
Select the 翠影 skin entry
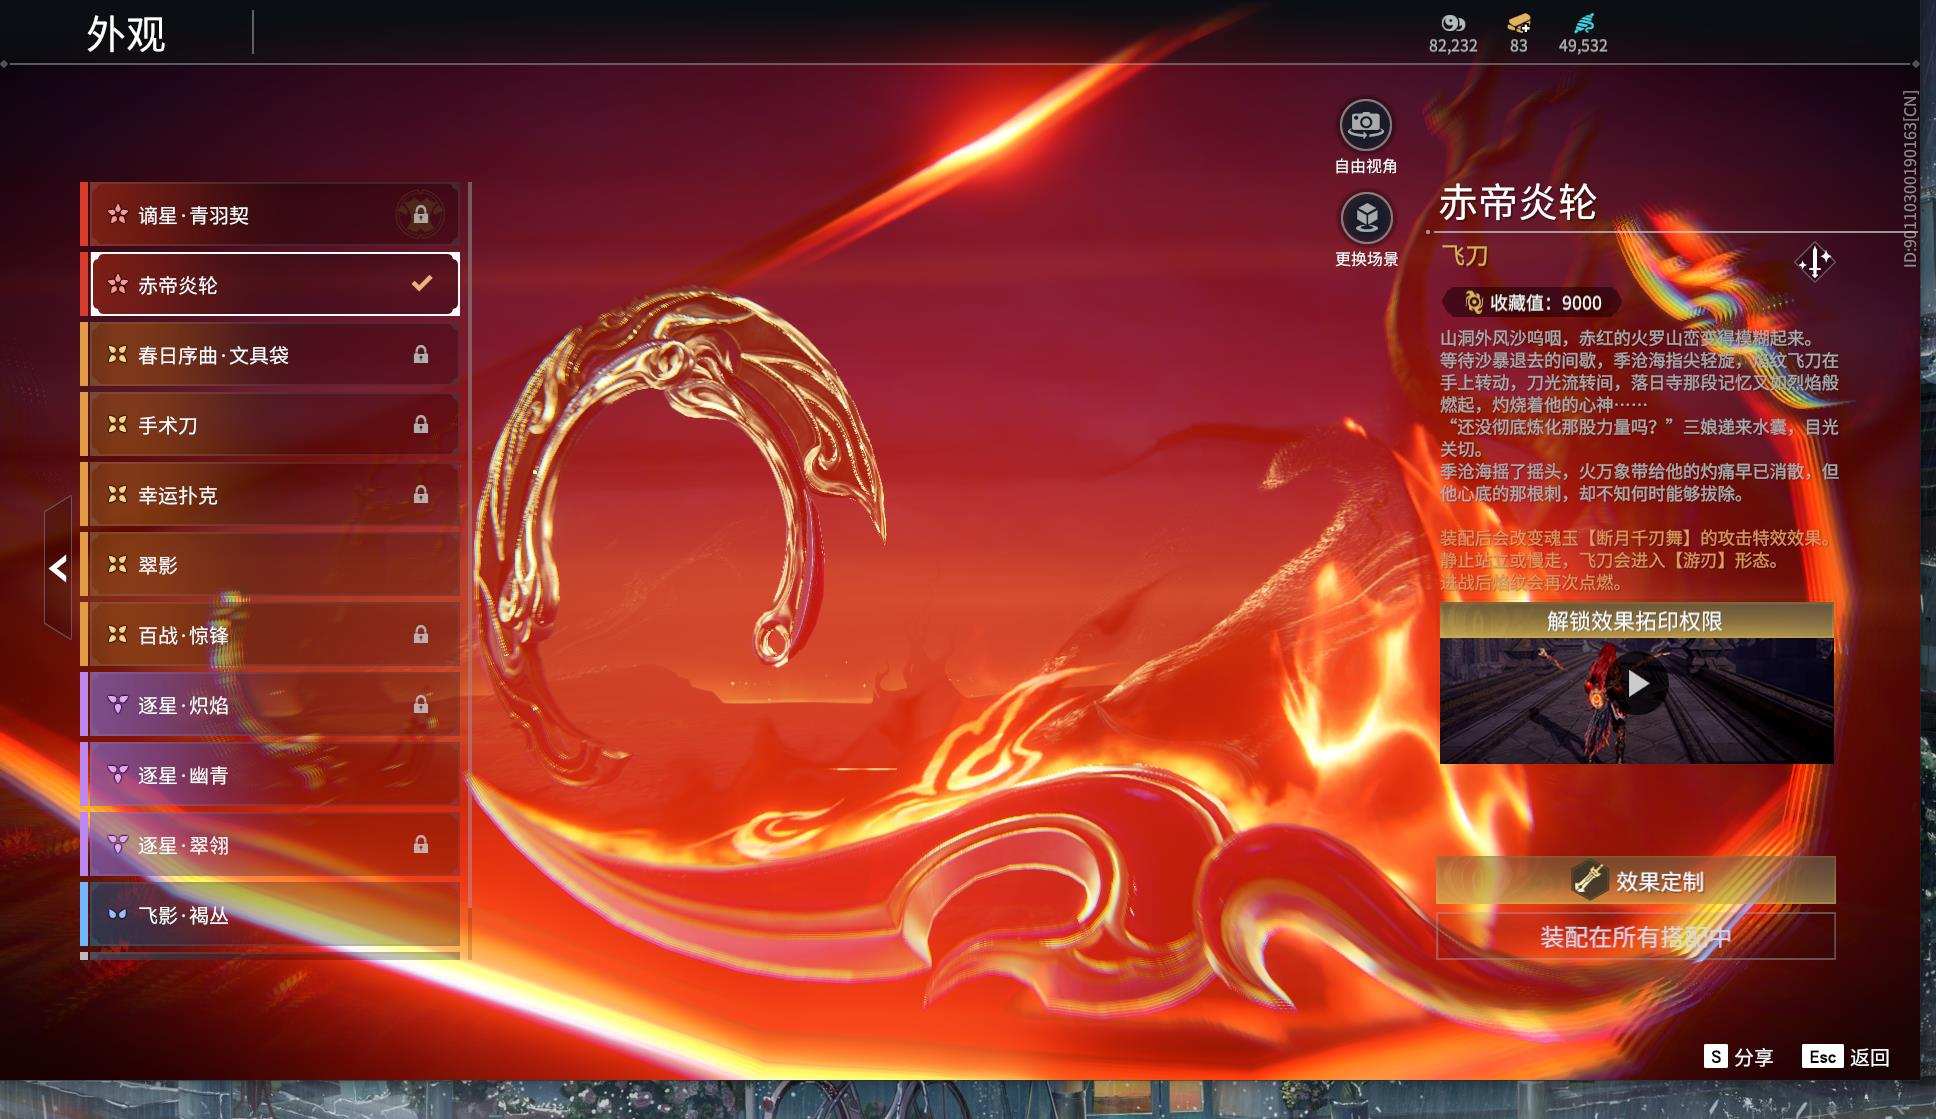270,565
